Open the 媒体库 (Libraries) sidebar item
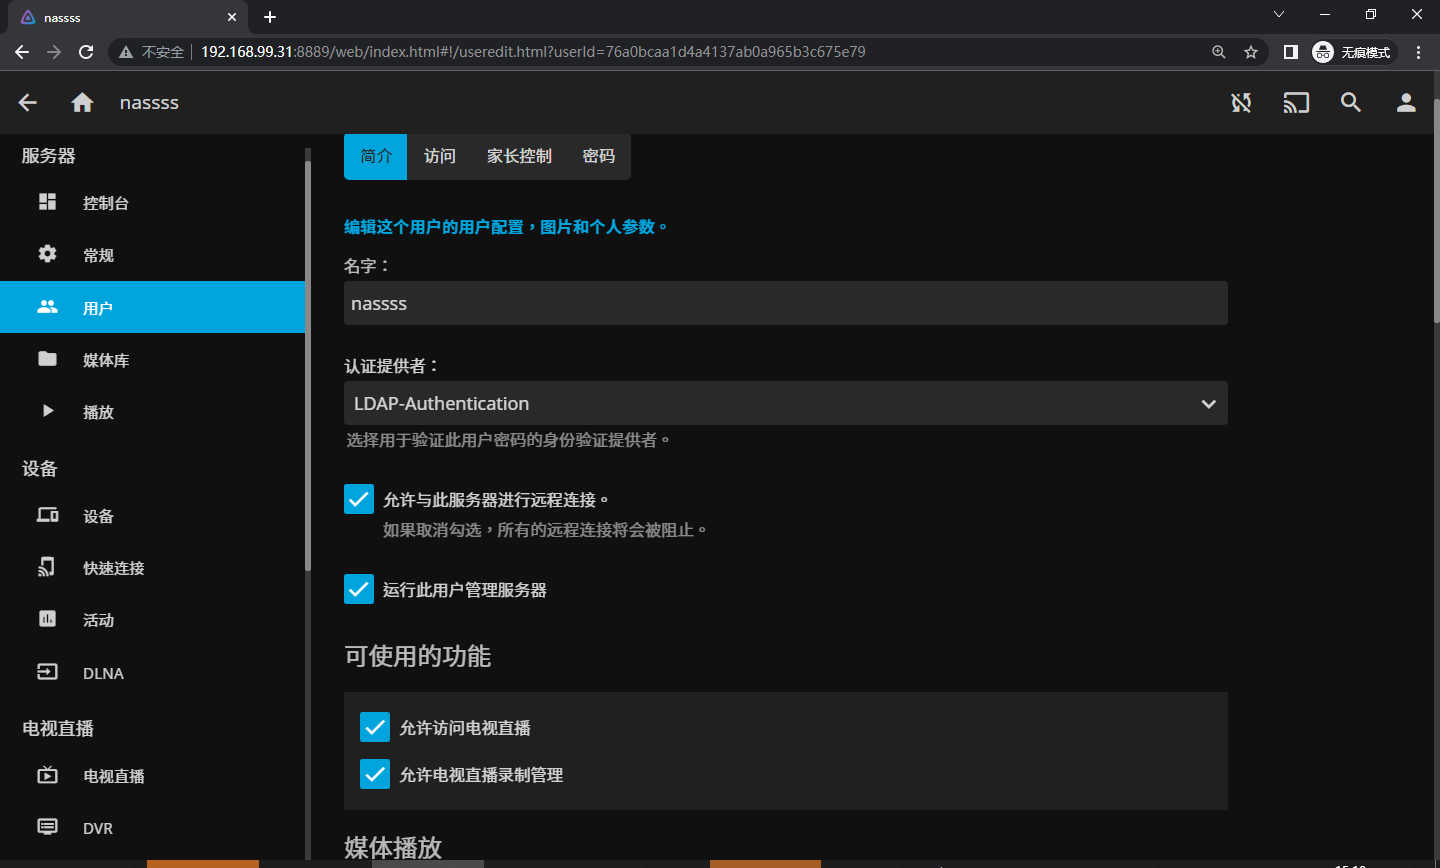This screenshot has width=1440, height=868. click(47, 359)
